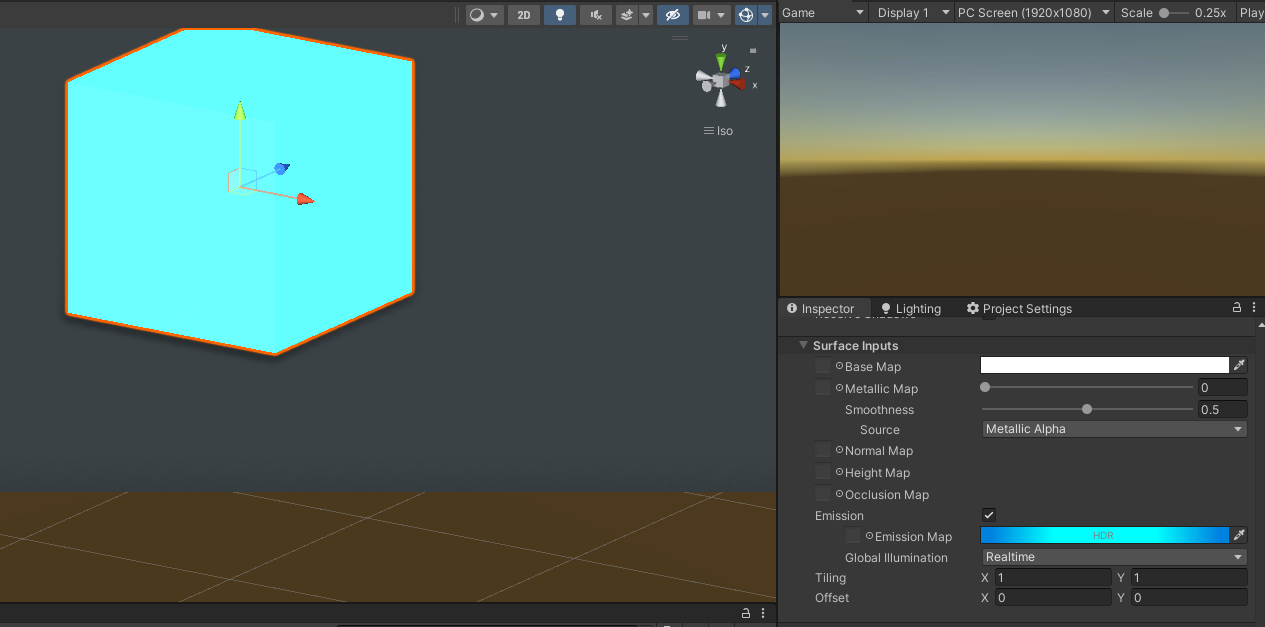Toggle scene visibility (crossed-eye icon)
Screen dimensions: 1265x627
point(672,14)
